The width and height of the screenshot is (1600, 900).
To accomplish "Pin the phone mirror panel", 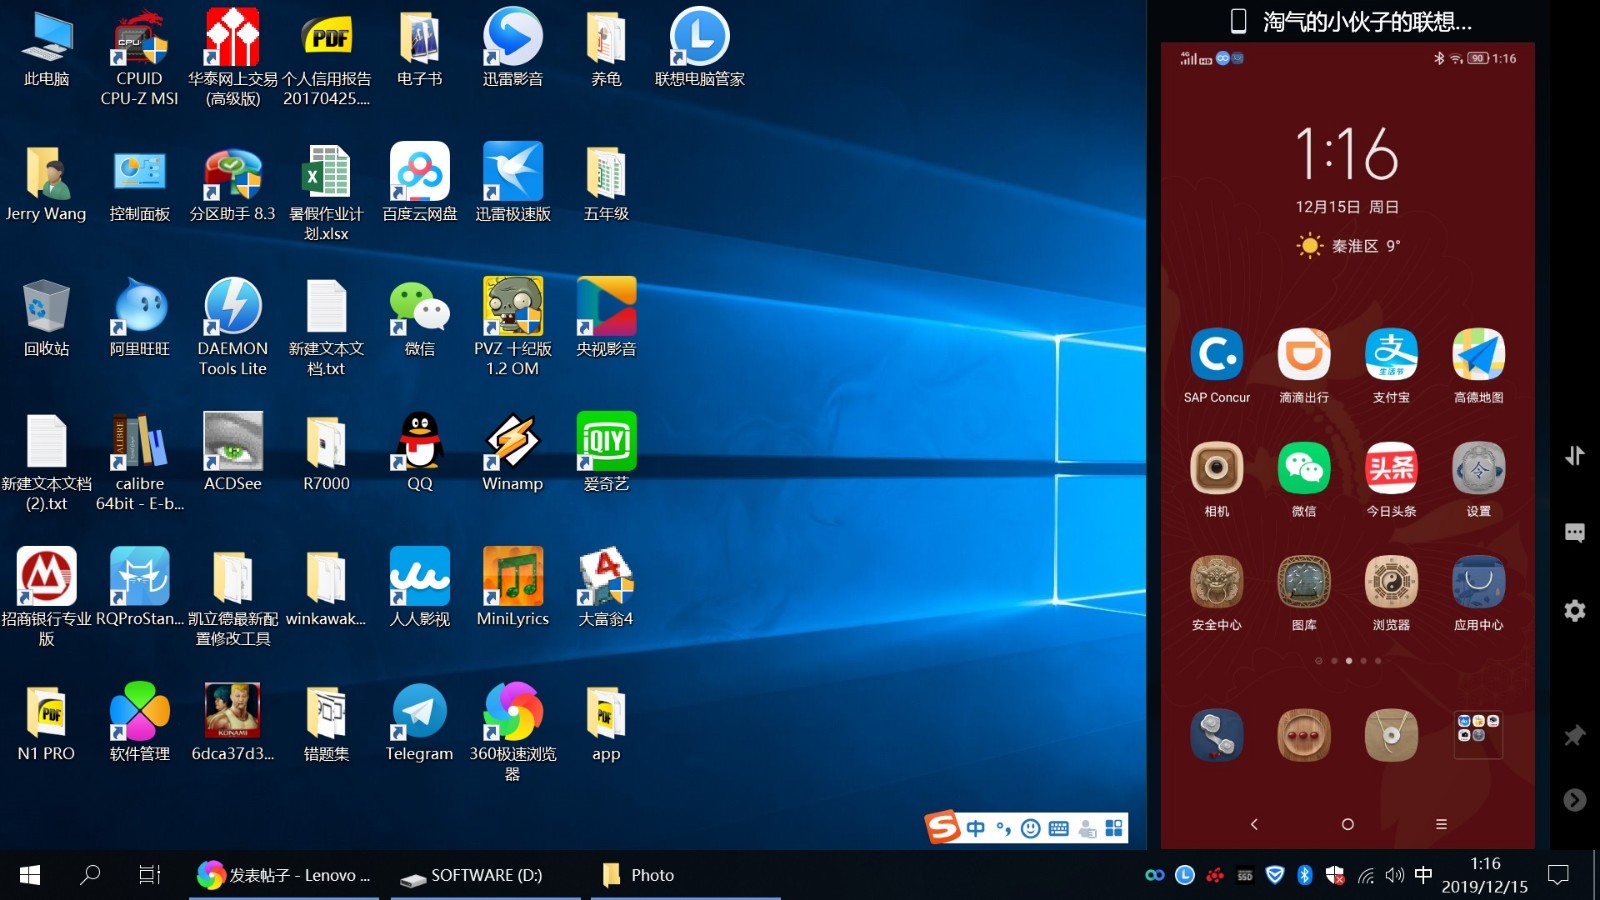I will 1575,736.
